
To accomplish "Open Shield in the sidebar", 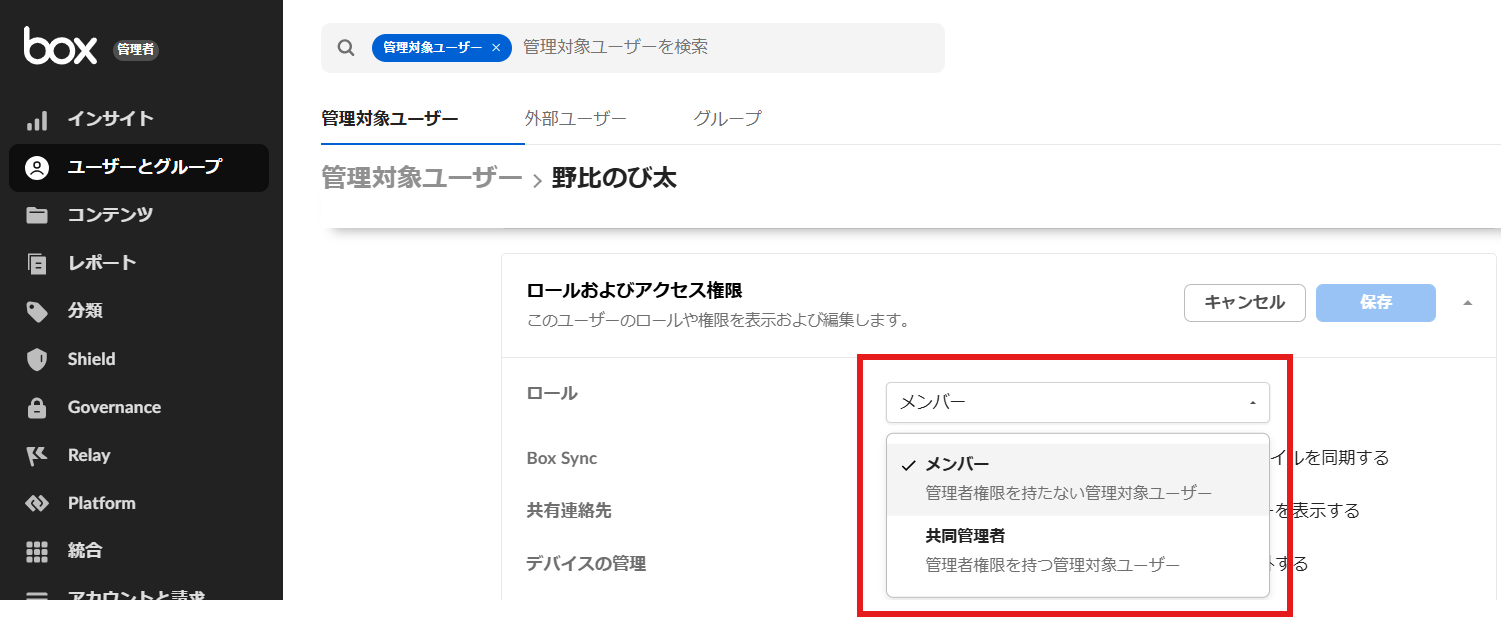I will [x=139, y=359].
